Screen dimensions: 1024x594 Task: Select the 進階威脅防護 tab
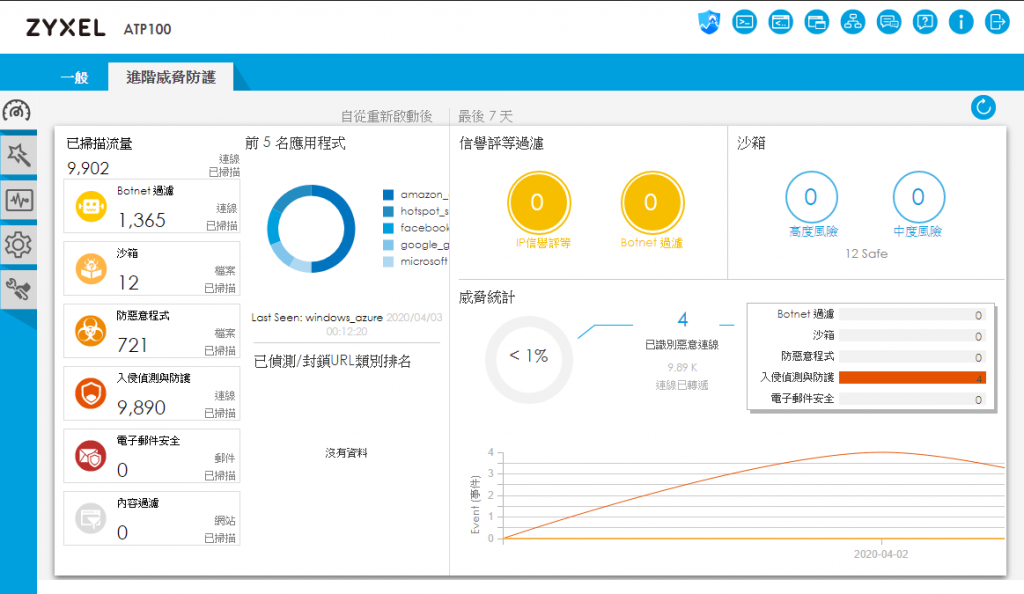point(171,77)
